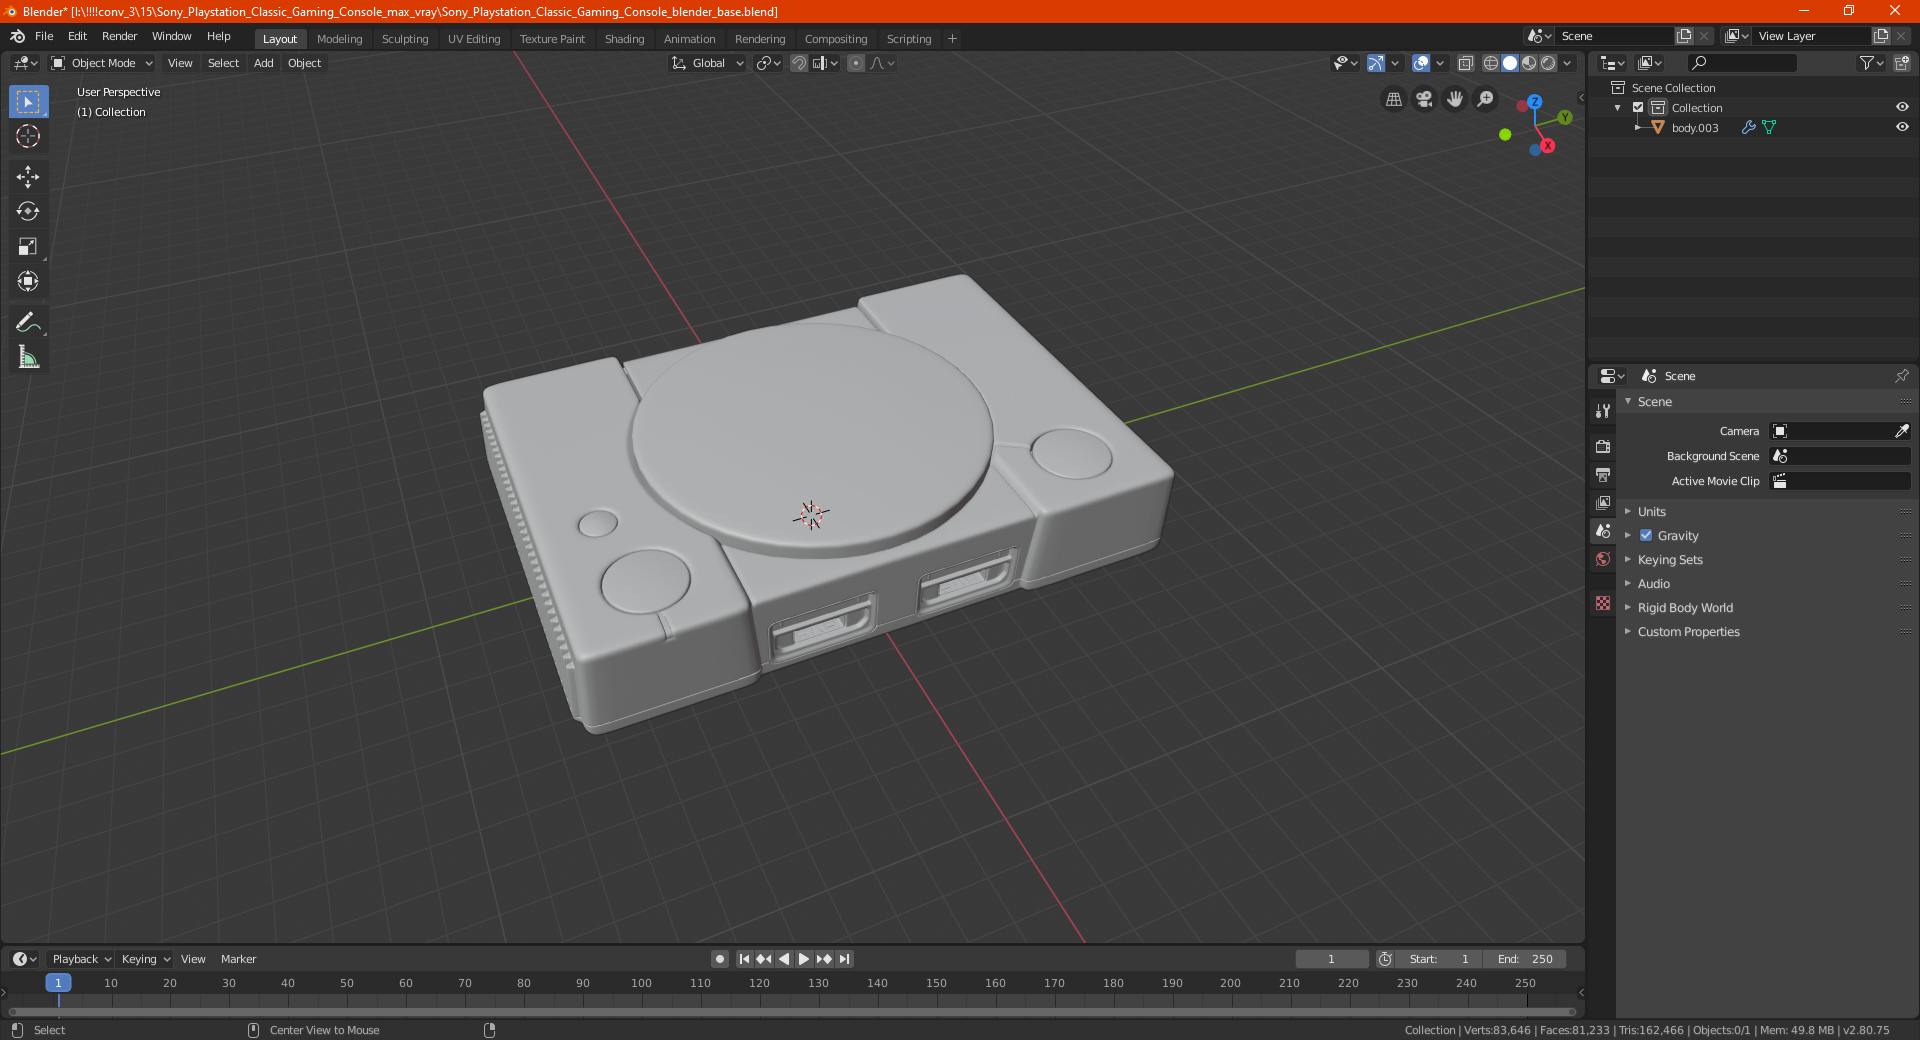Switch to the UV Editing workspace tab
This screenshot has width=1920, height=1040.
point(474,39)
